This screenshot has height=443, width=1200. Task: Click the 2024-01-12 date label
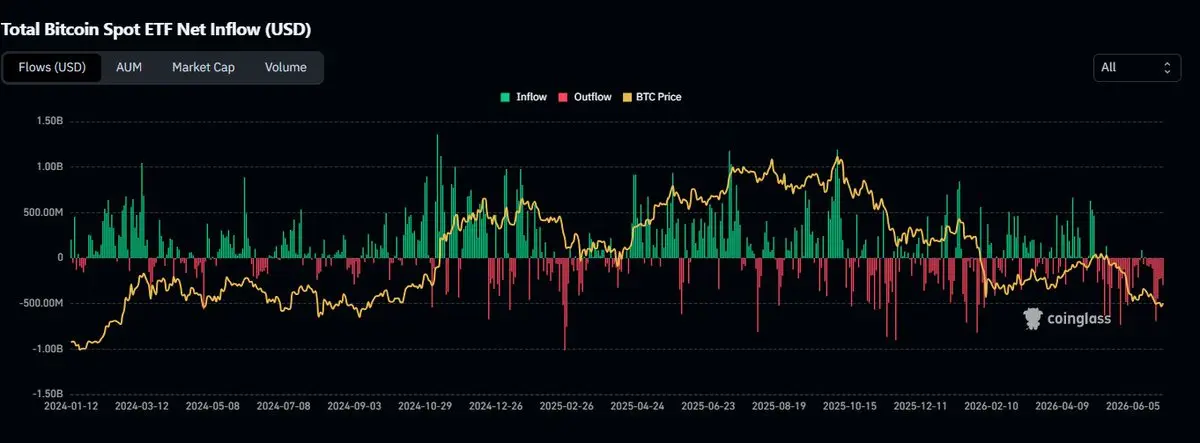[70, 408]
